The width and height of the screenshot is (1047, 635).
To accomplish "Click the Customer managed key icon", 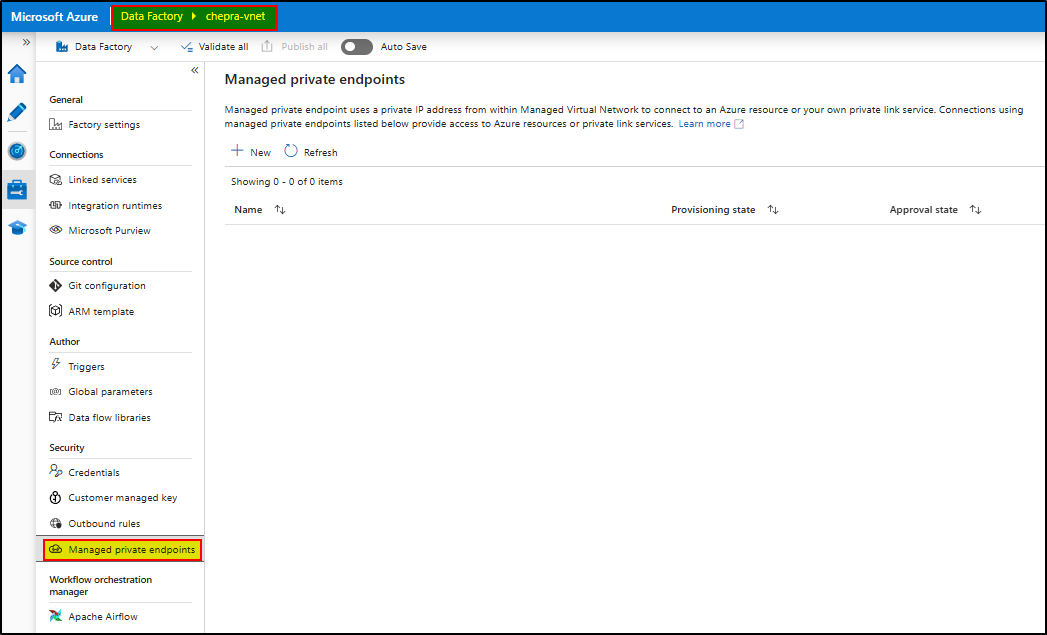I will (56, 497).
